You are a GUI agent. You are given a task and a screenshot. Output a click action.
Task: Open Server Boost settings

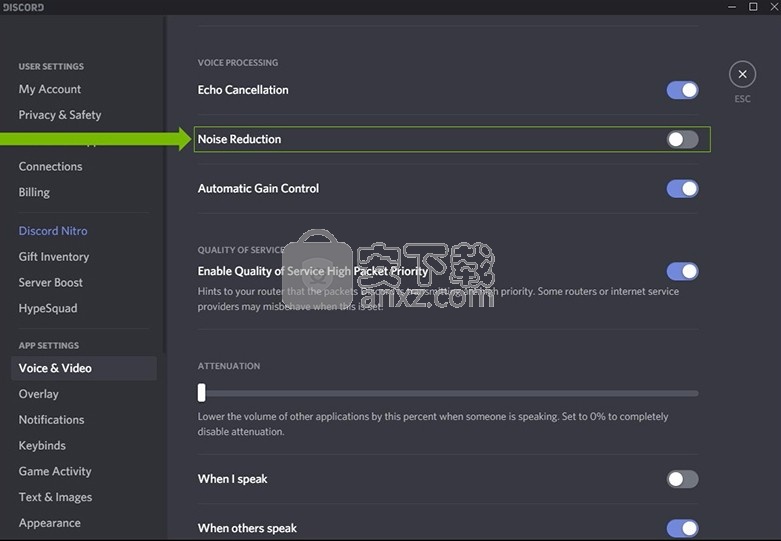(51, 282)
